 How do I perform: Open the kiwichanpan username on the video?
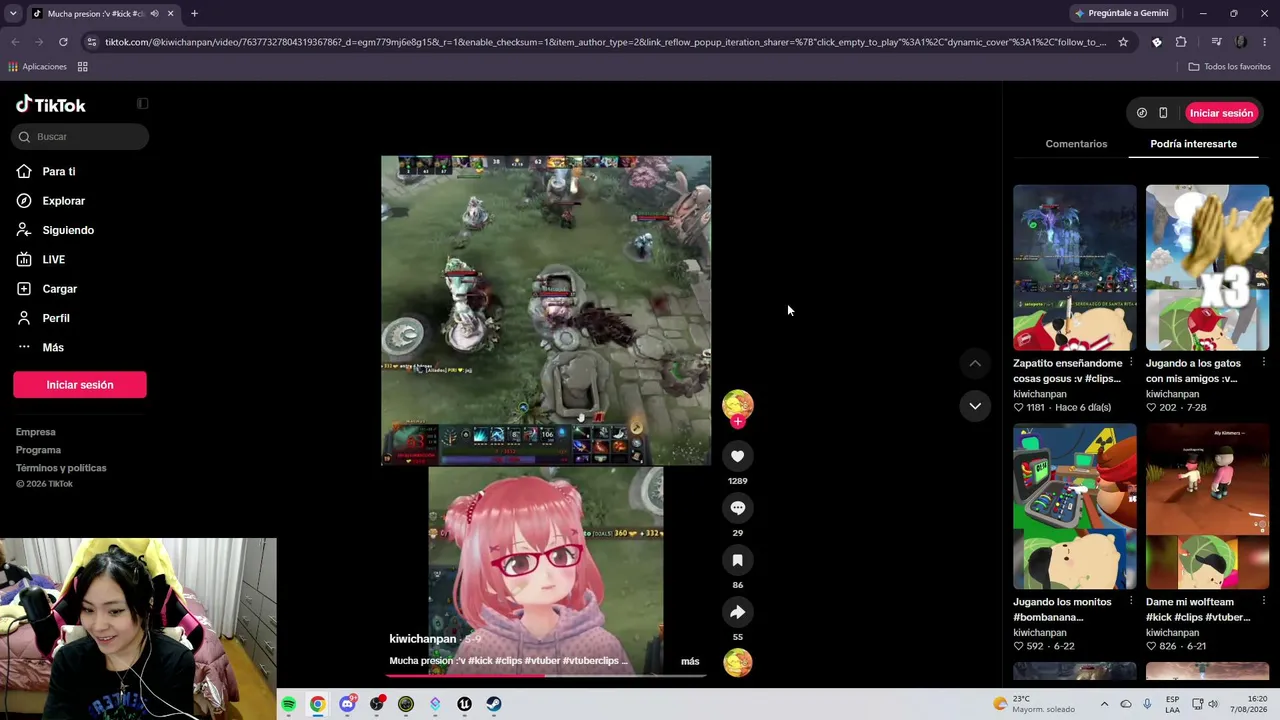(x=422, y=639)
